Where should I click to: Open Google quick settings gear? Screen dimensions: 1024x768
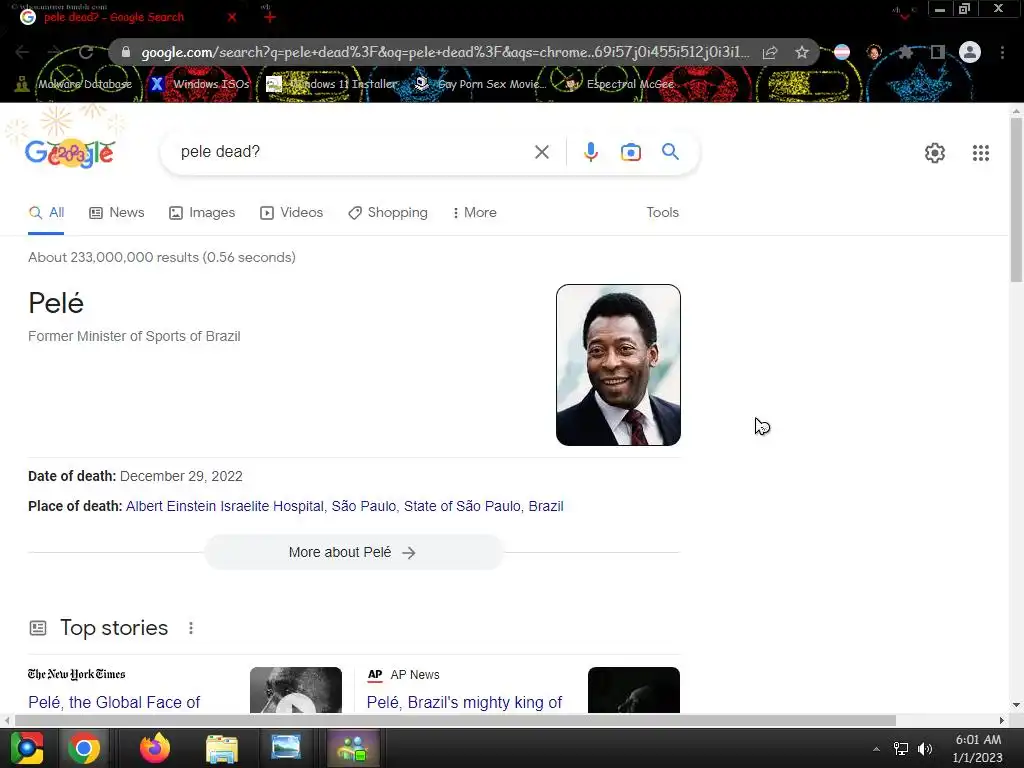pos(935,153)
